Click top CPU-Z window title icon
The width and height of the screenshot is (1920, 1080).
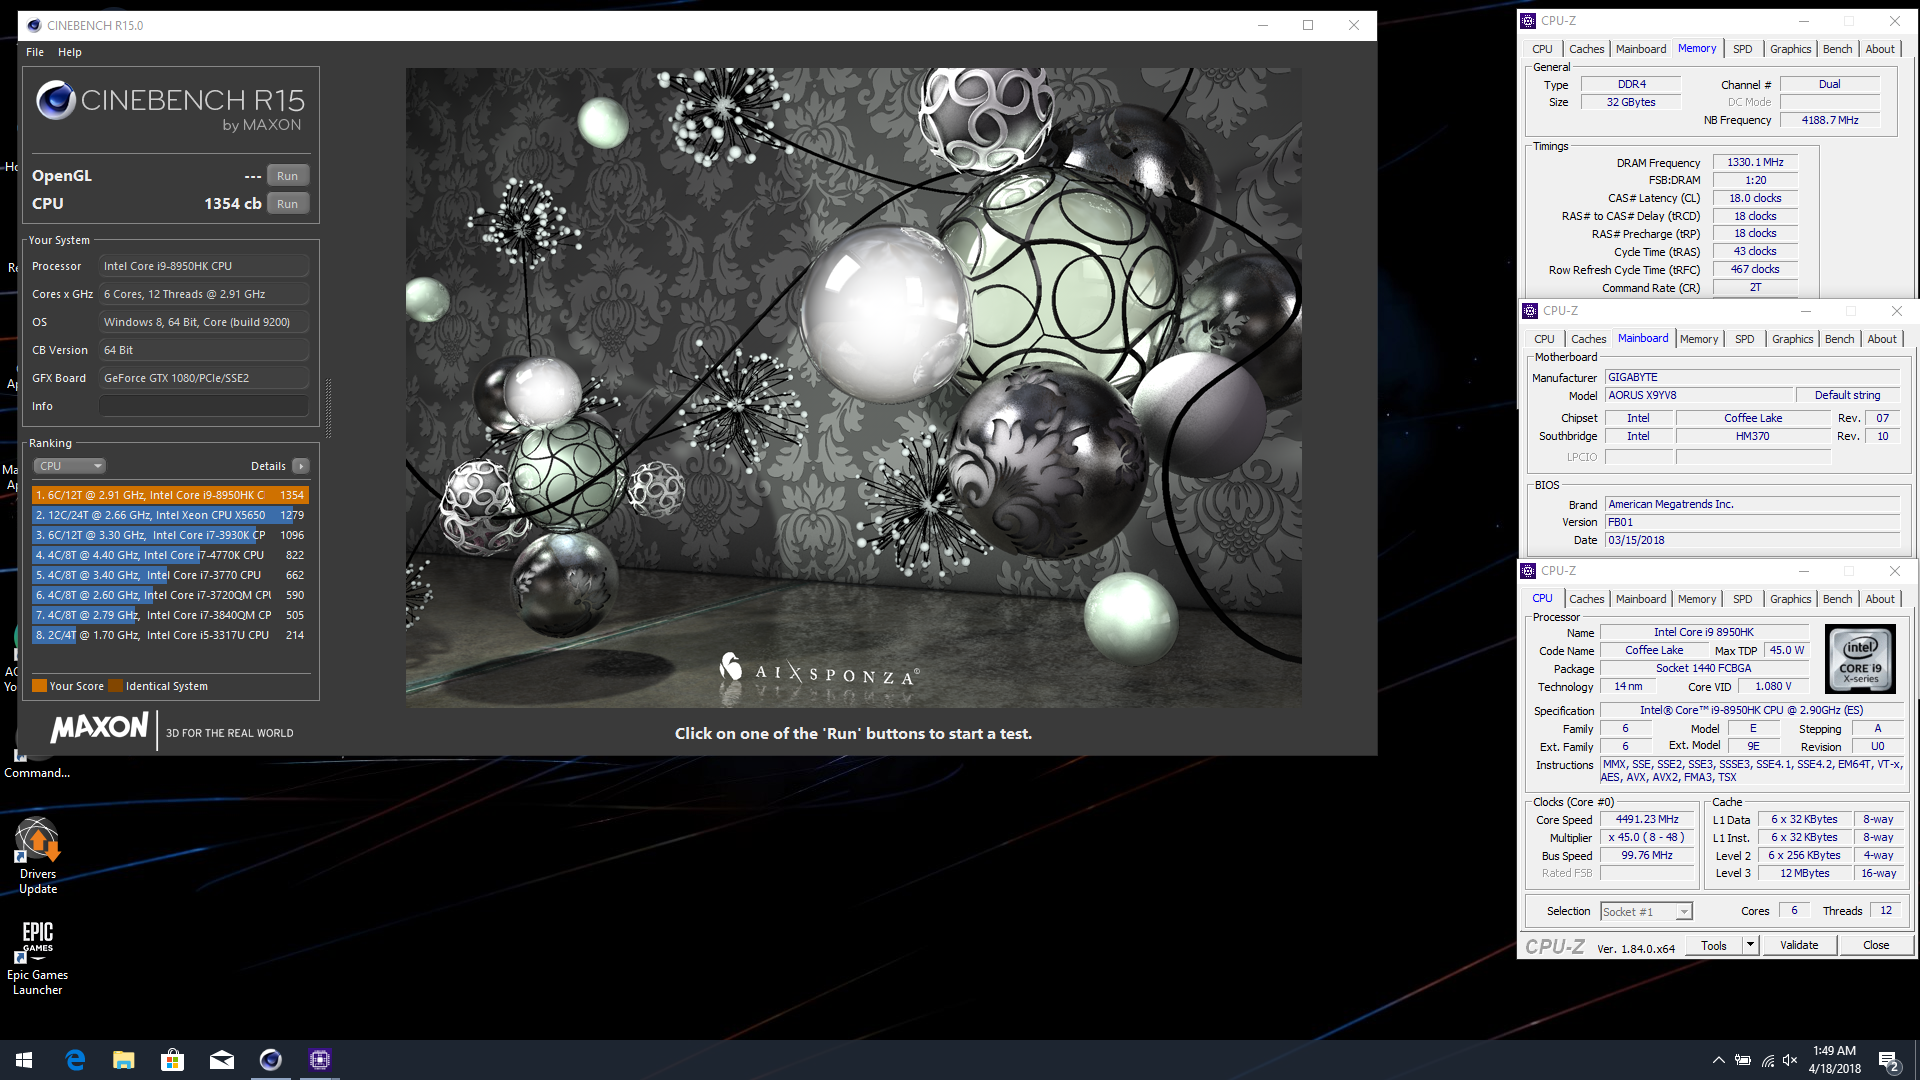1528,20
